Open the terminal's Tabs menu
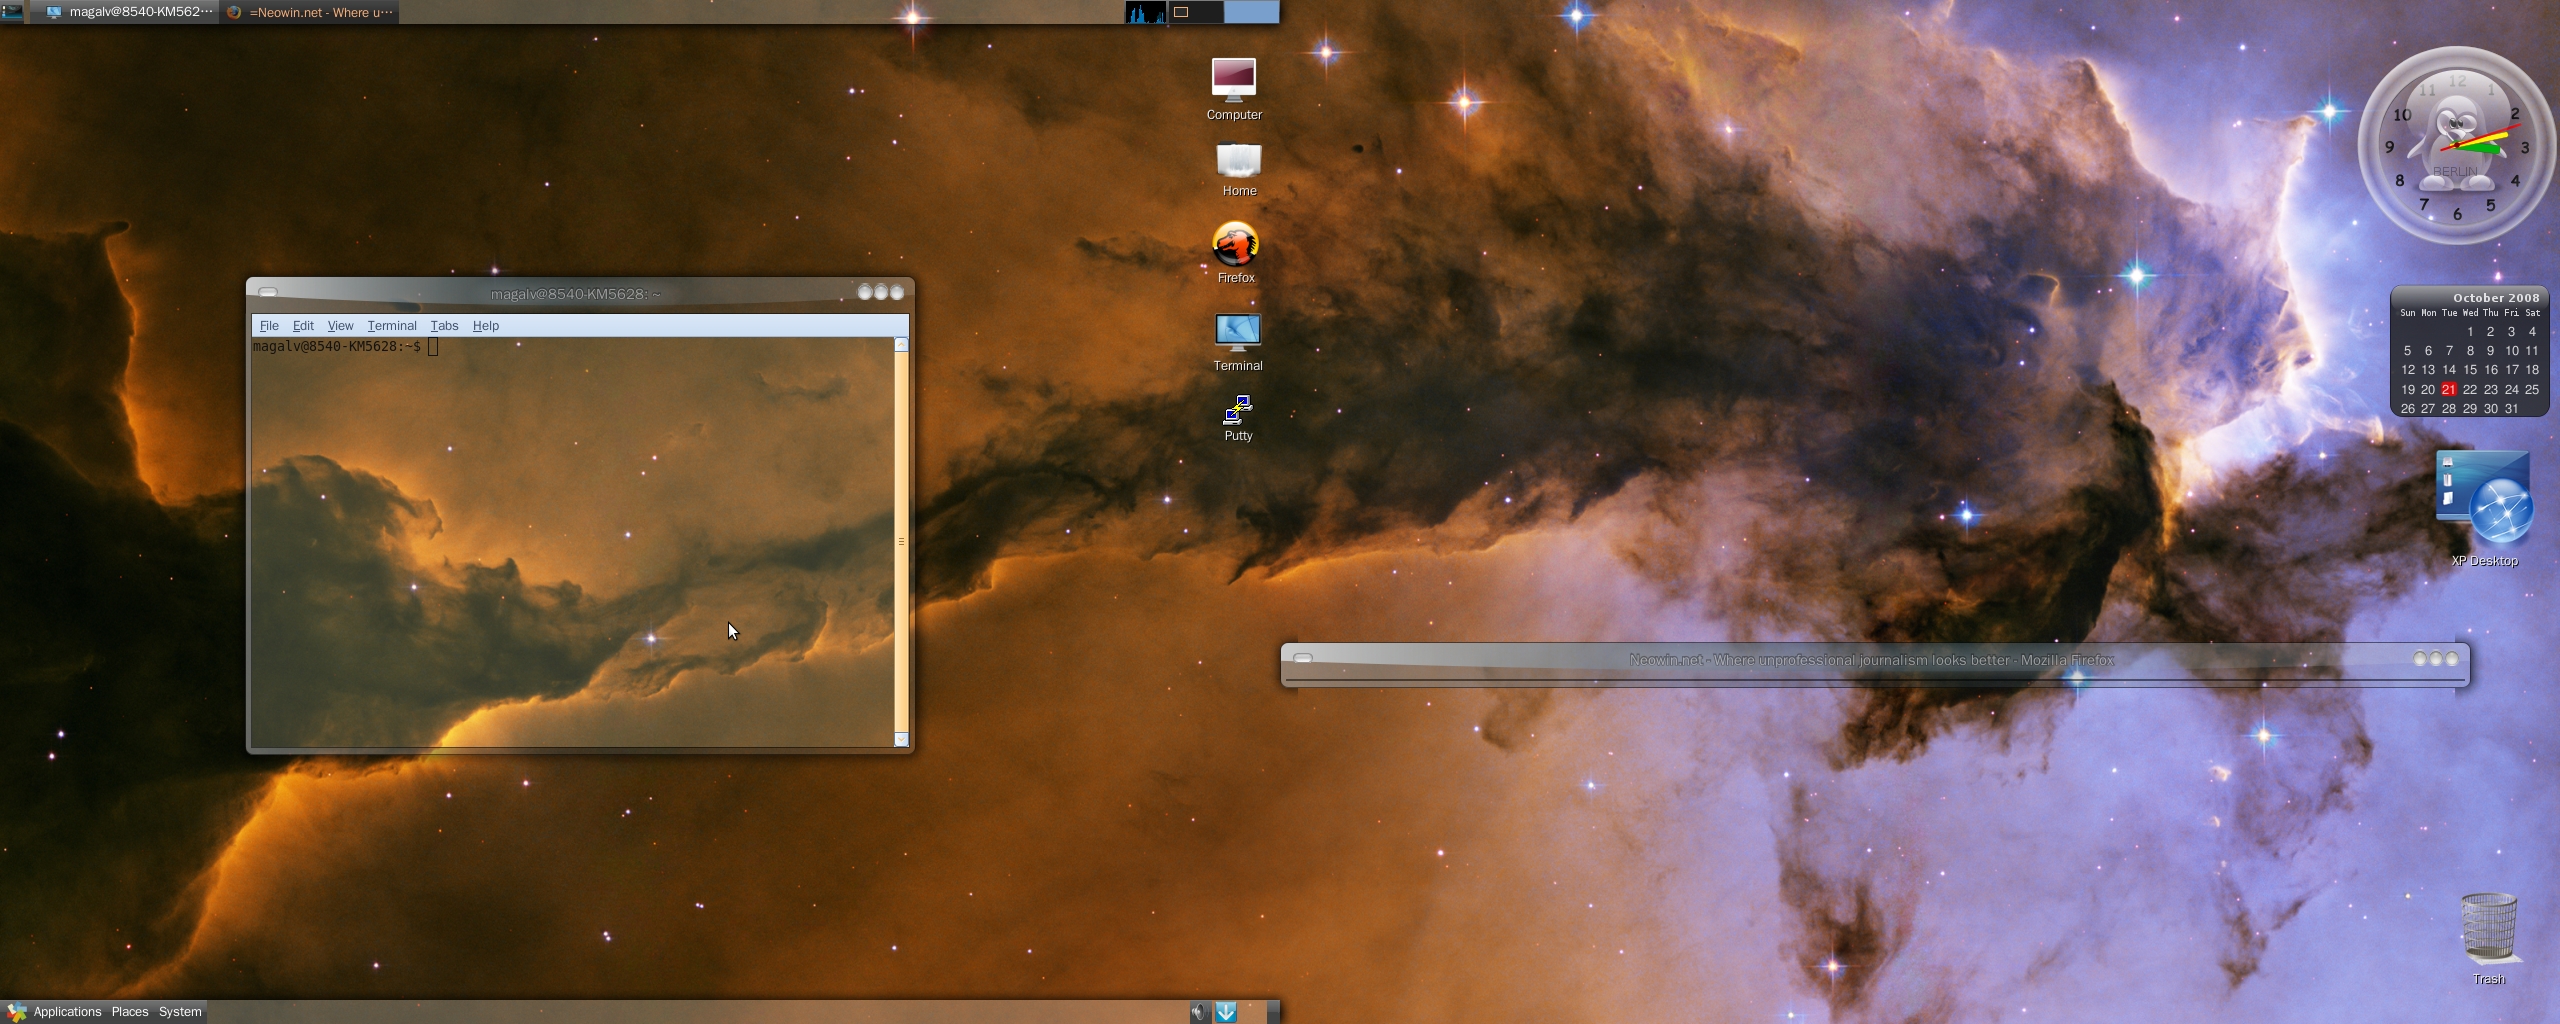 click(444, 326)
